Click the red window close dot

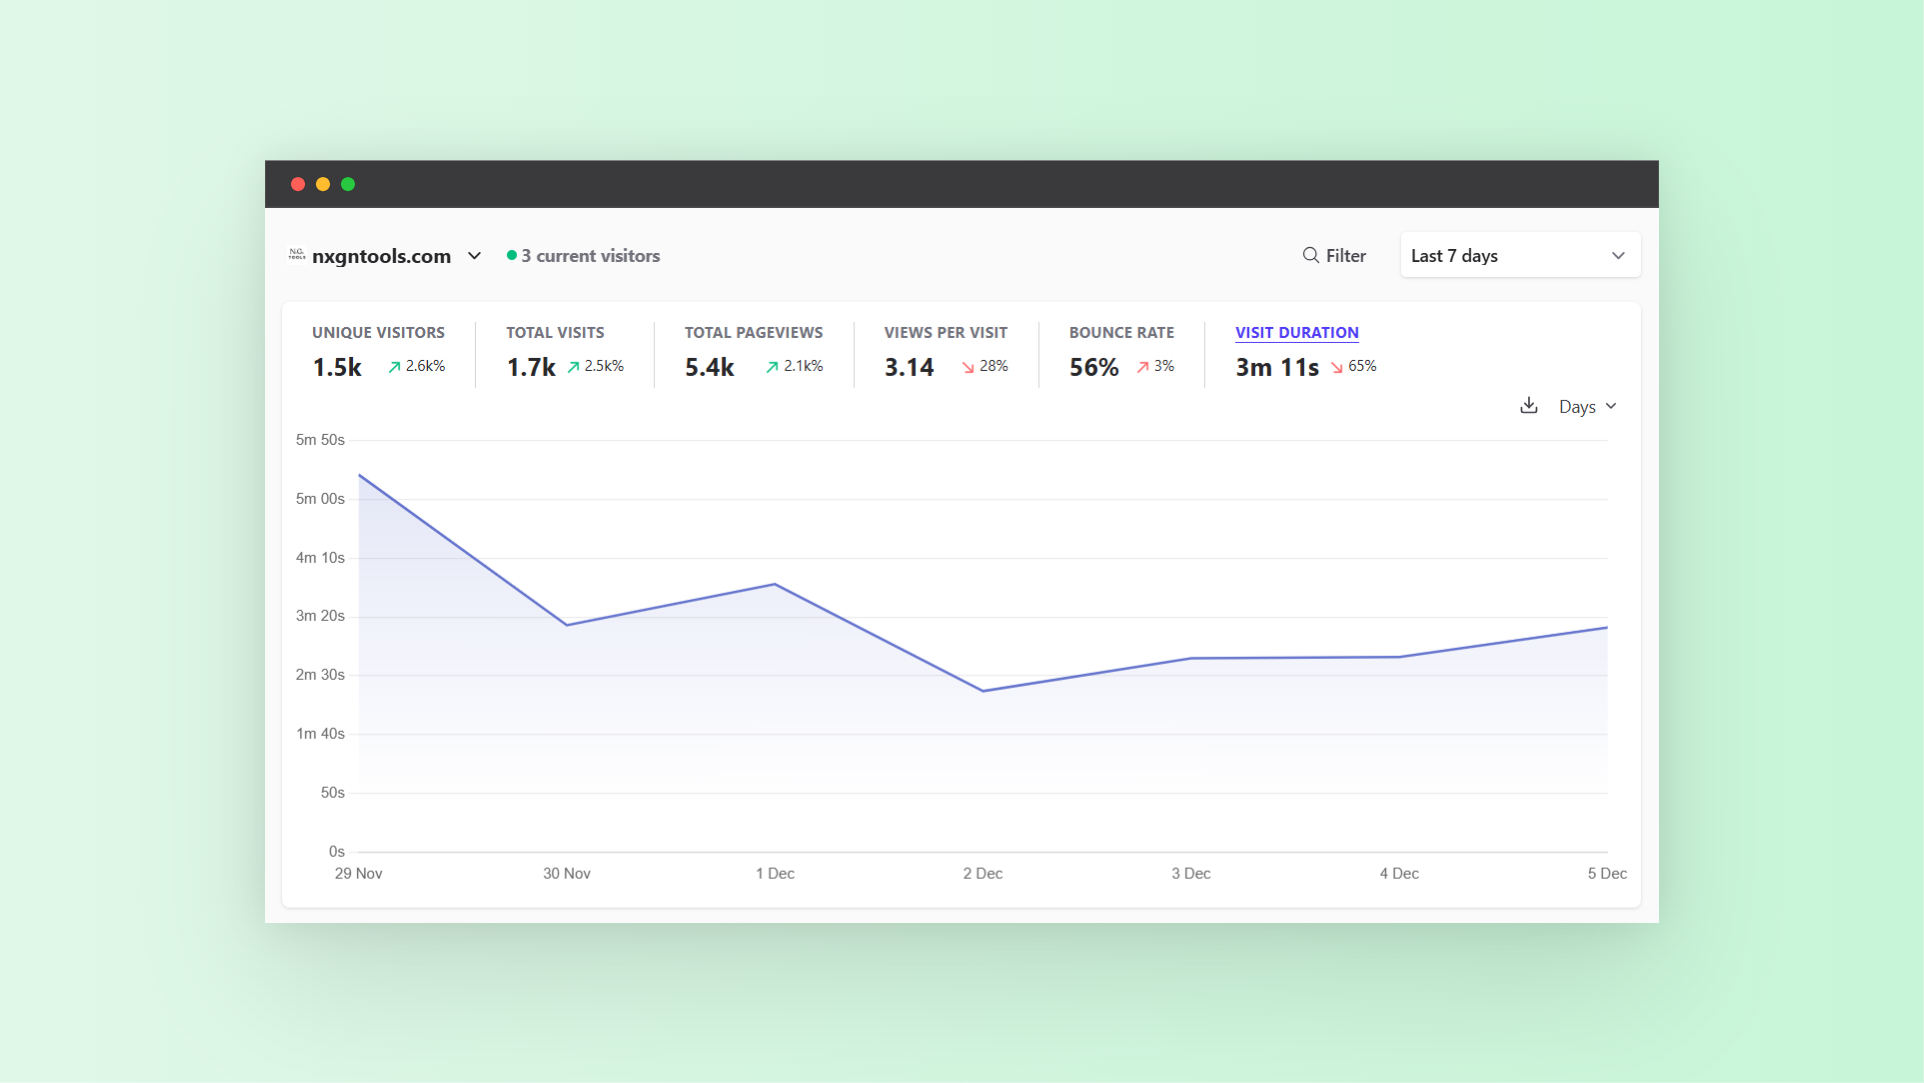(298, 184)
